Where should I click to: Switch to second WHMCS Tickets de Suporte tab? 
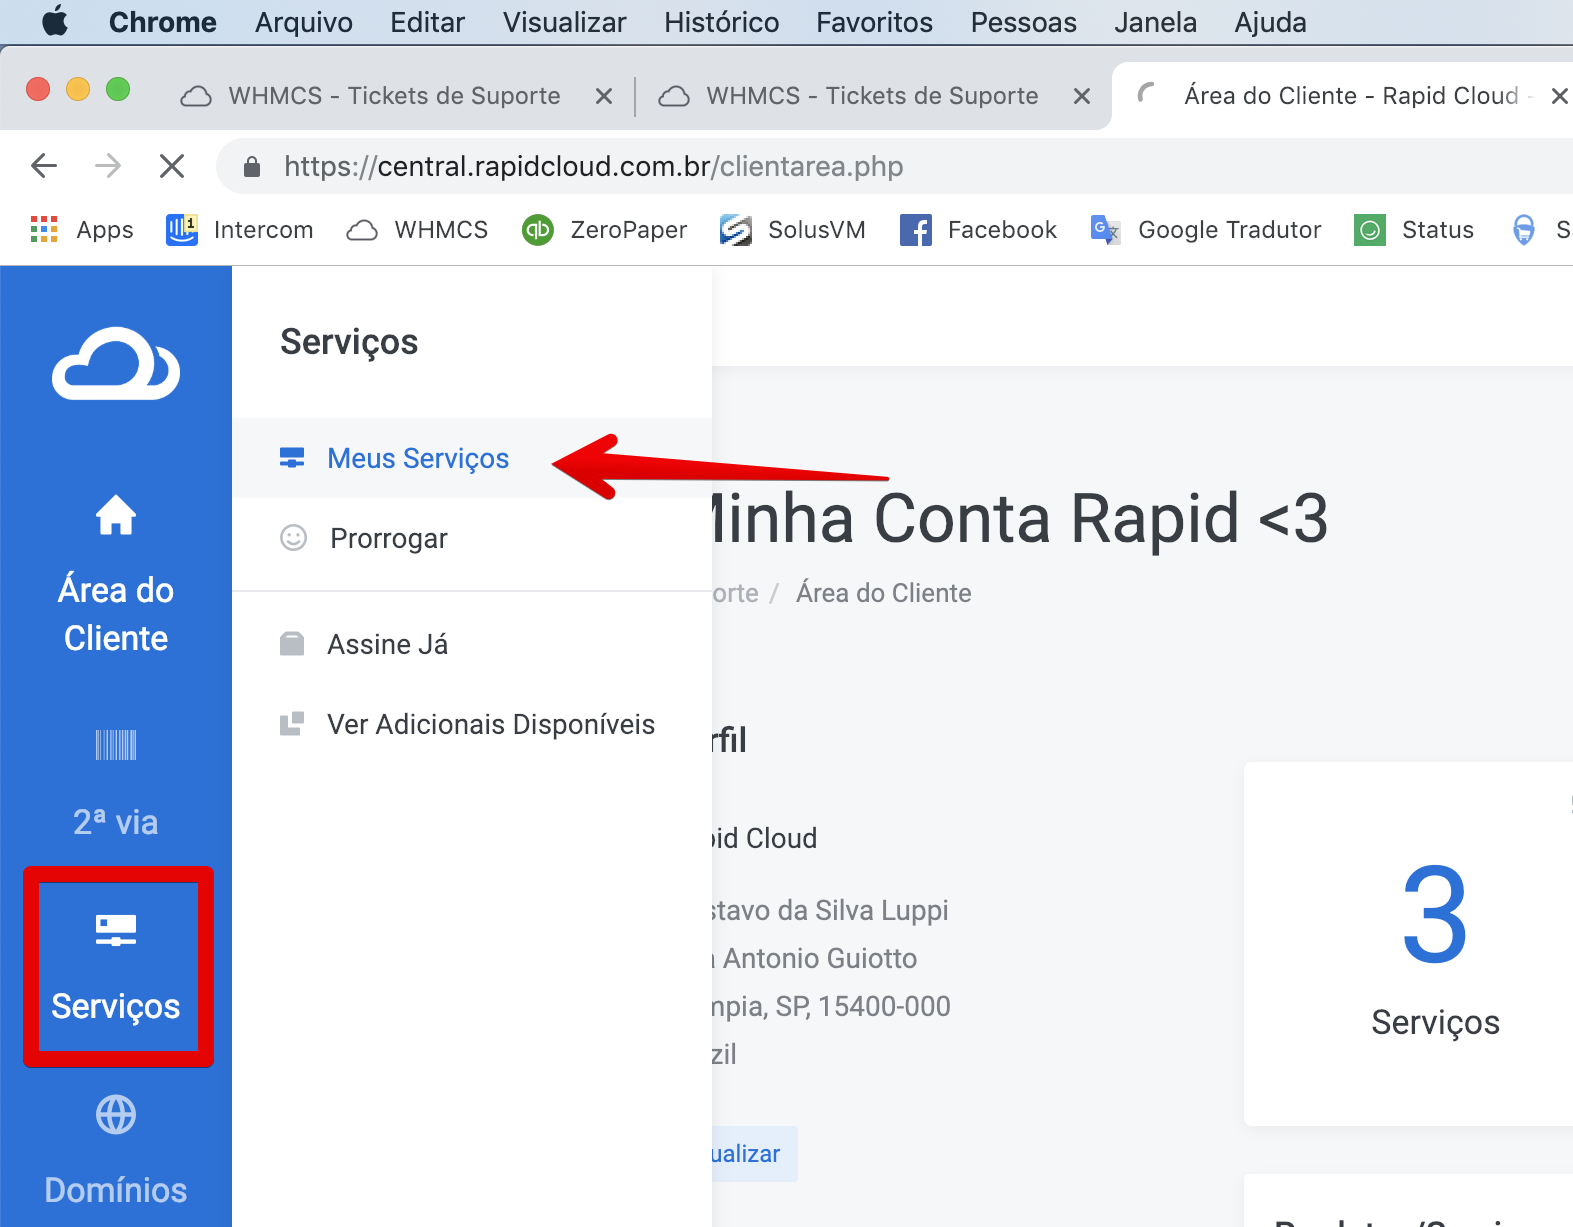(873, 96)
